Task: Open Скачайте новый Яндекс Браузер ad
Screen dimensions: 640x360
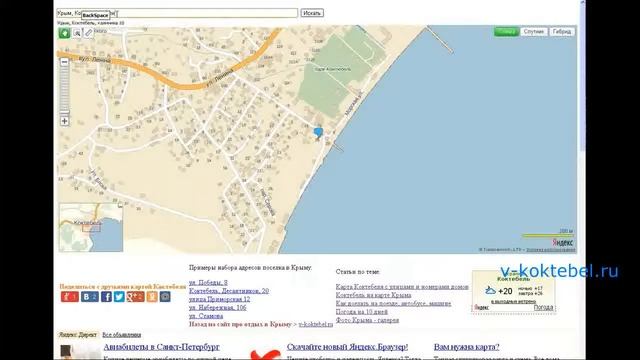Action: point(347,347)
